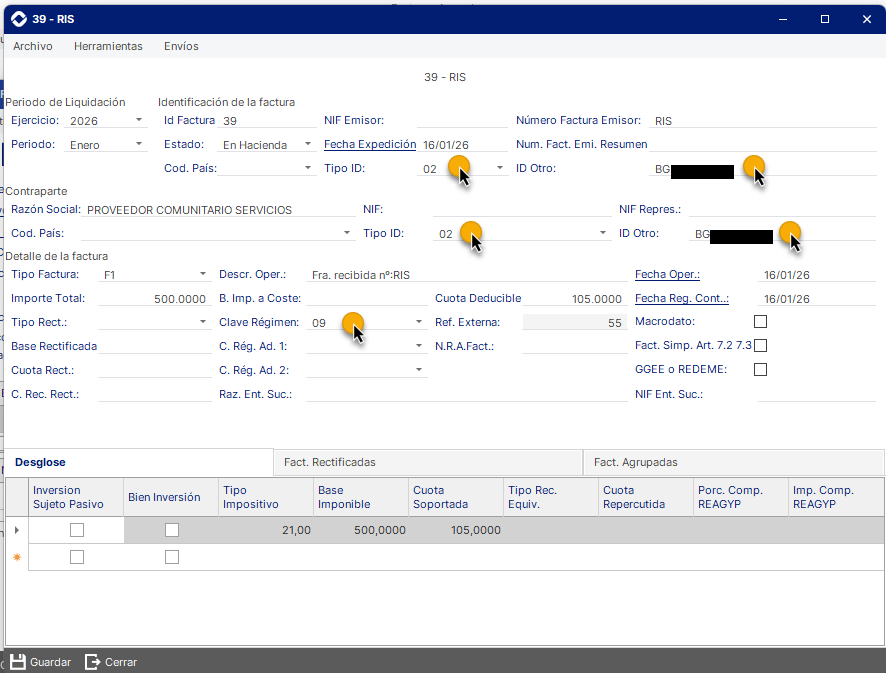This screenshot has height=673, width=886.
Task: Expand the Tipo Factura F1 dropdown
Action: click(x=203, y=274)
